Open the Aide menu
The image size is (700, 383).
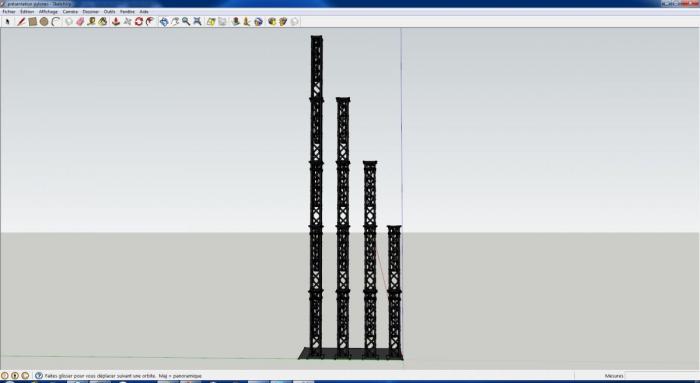(x=144, y=12)
